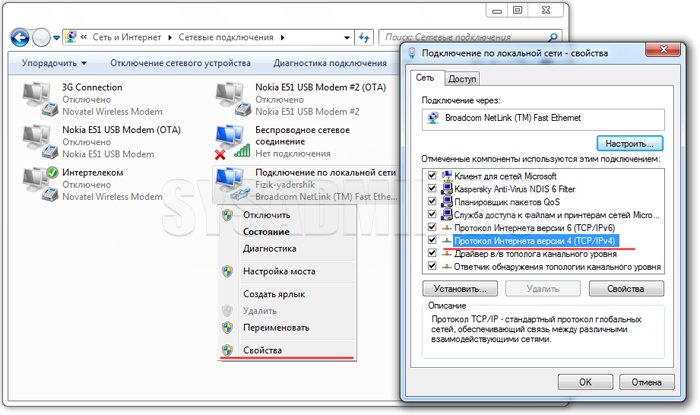Disable Протокол Интернета версии 6 checkbox
Screen dimensions: 700x415
(x=432, y=228)
